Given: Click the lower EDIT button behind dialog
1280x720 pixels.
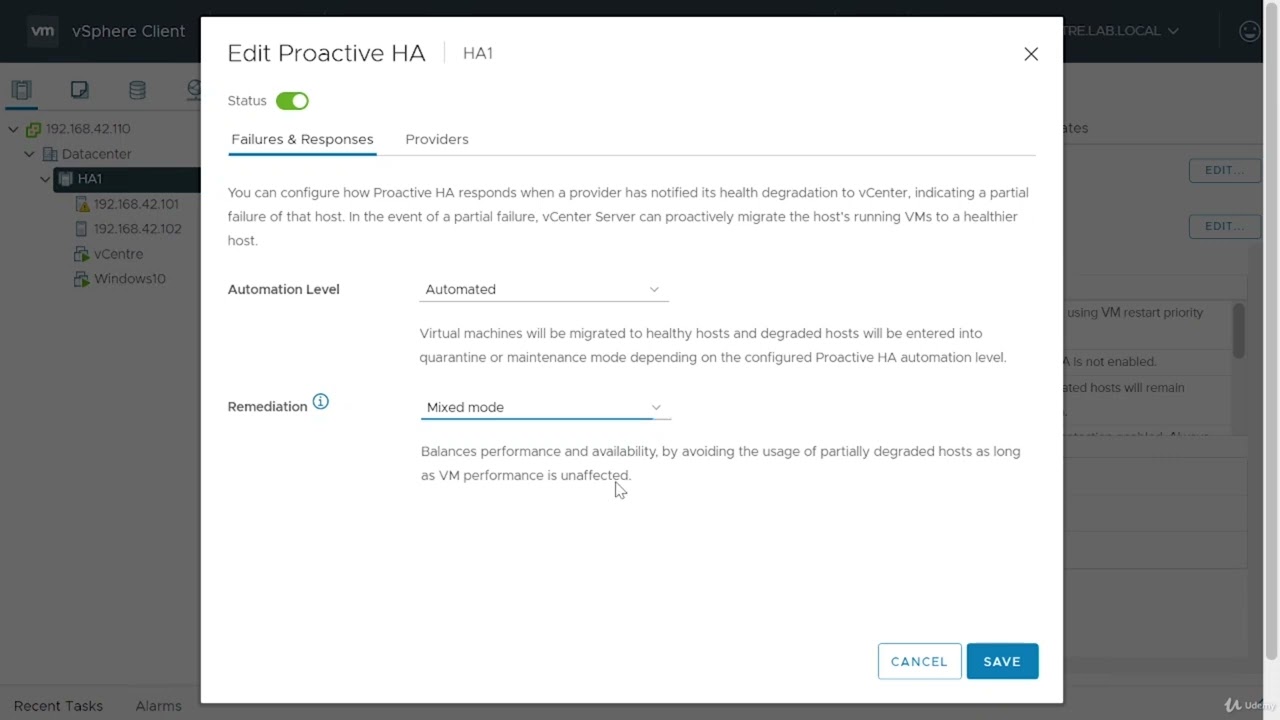Looking at the screenshot, I should pos(1224,226).
